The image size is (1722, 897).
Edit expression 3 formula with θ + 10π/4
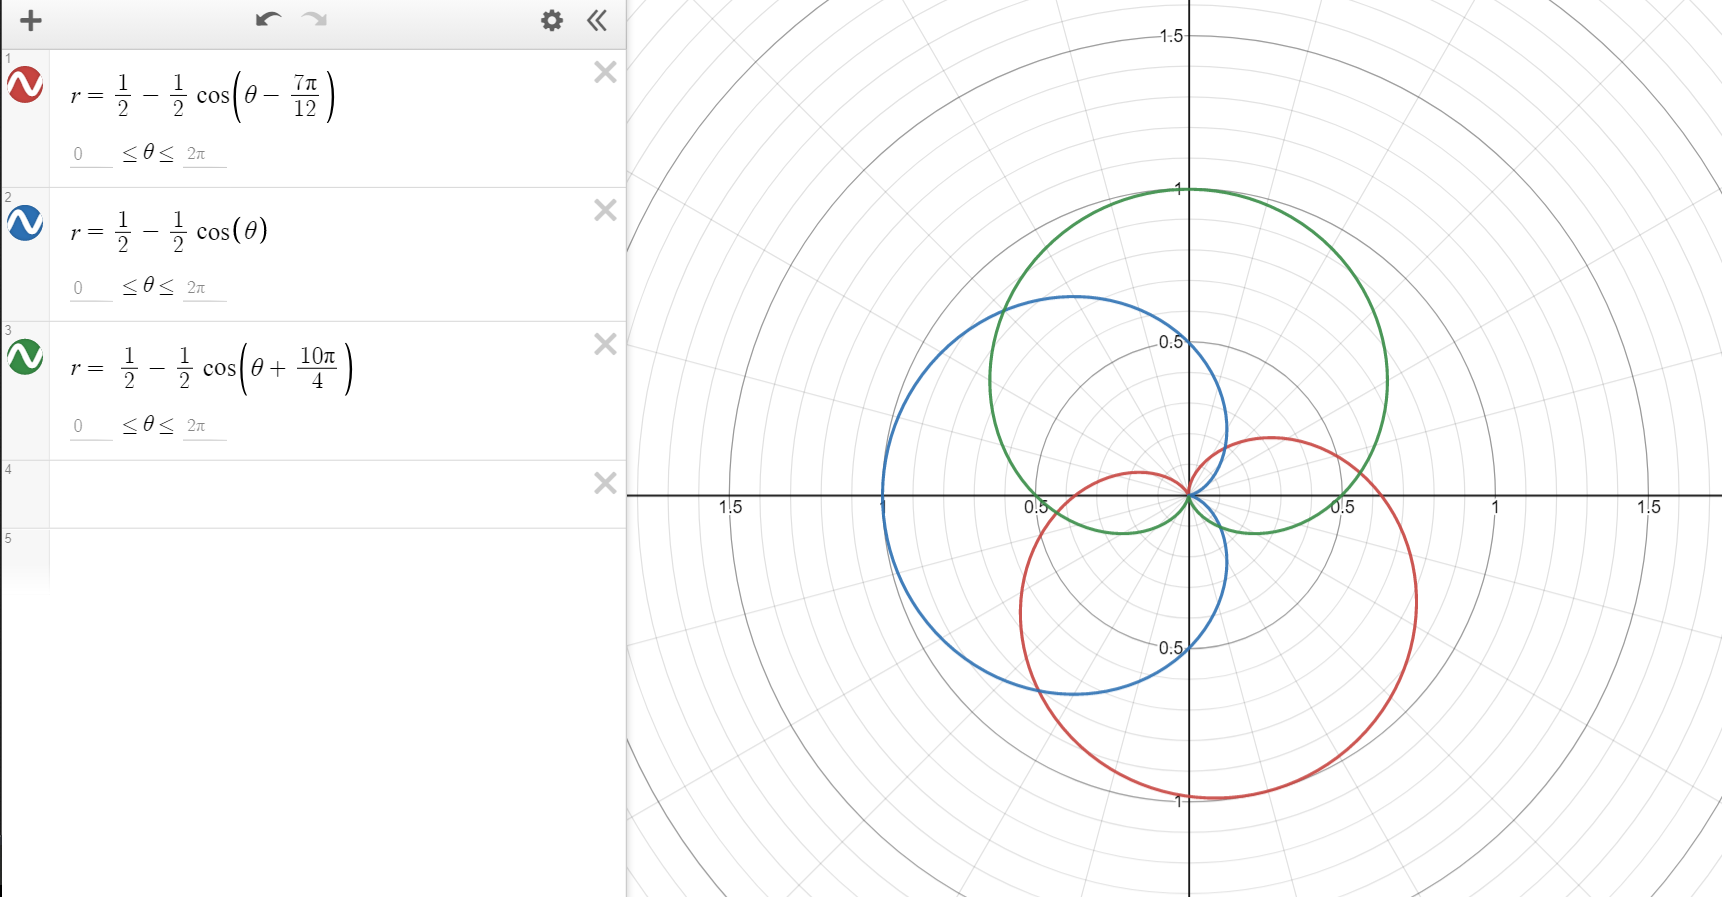point(212,368)
